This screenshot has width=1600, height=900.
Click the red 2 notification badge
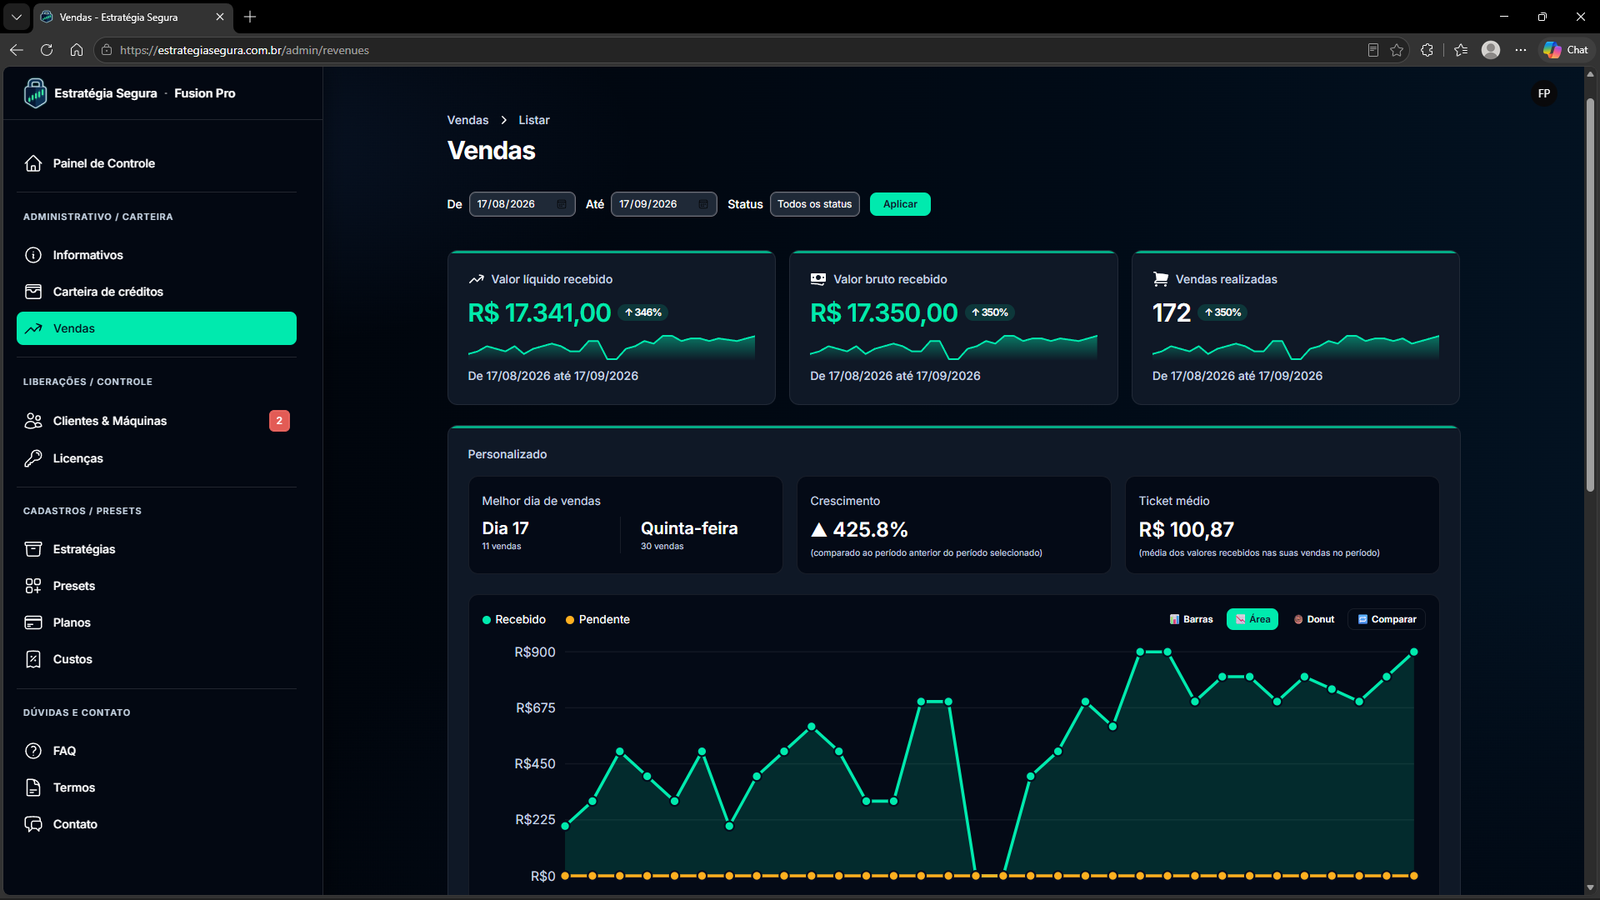click(x=279, y=421)
